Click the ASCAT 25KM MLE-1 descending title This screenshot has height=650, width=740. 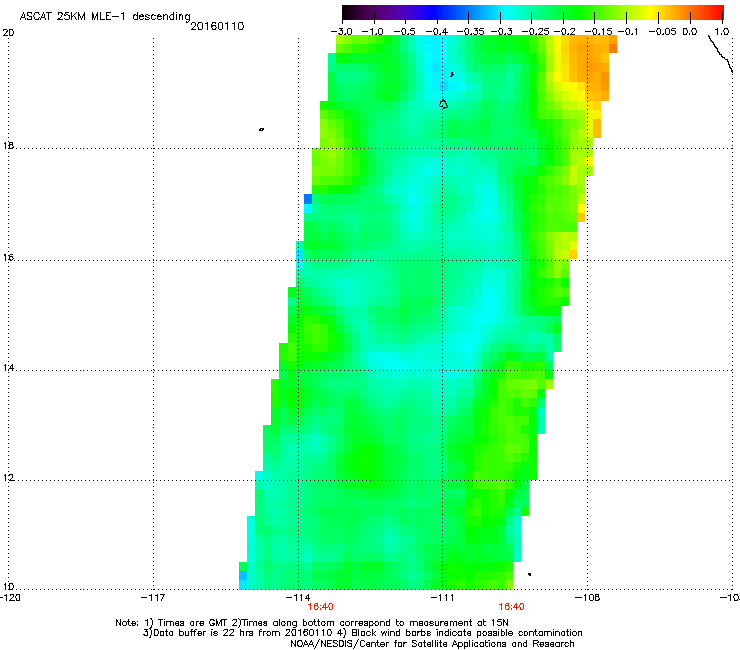pyautogui.click(x=105, y=16)
